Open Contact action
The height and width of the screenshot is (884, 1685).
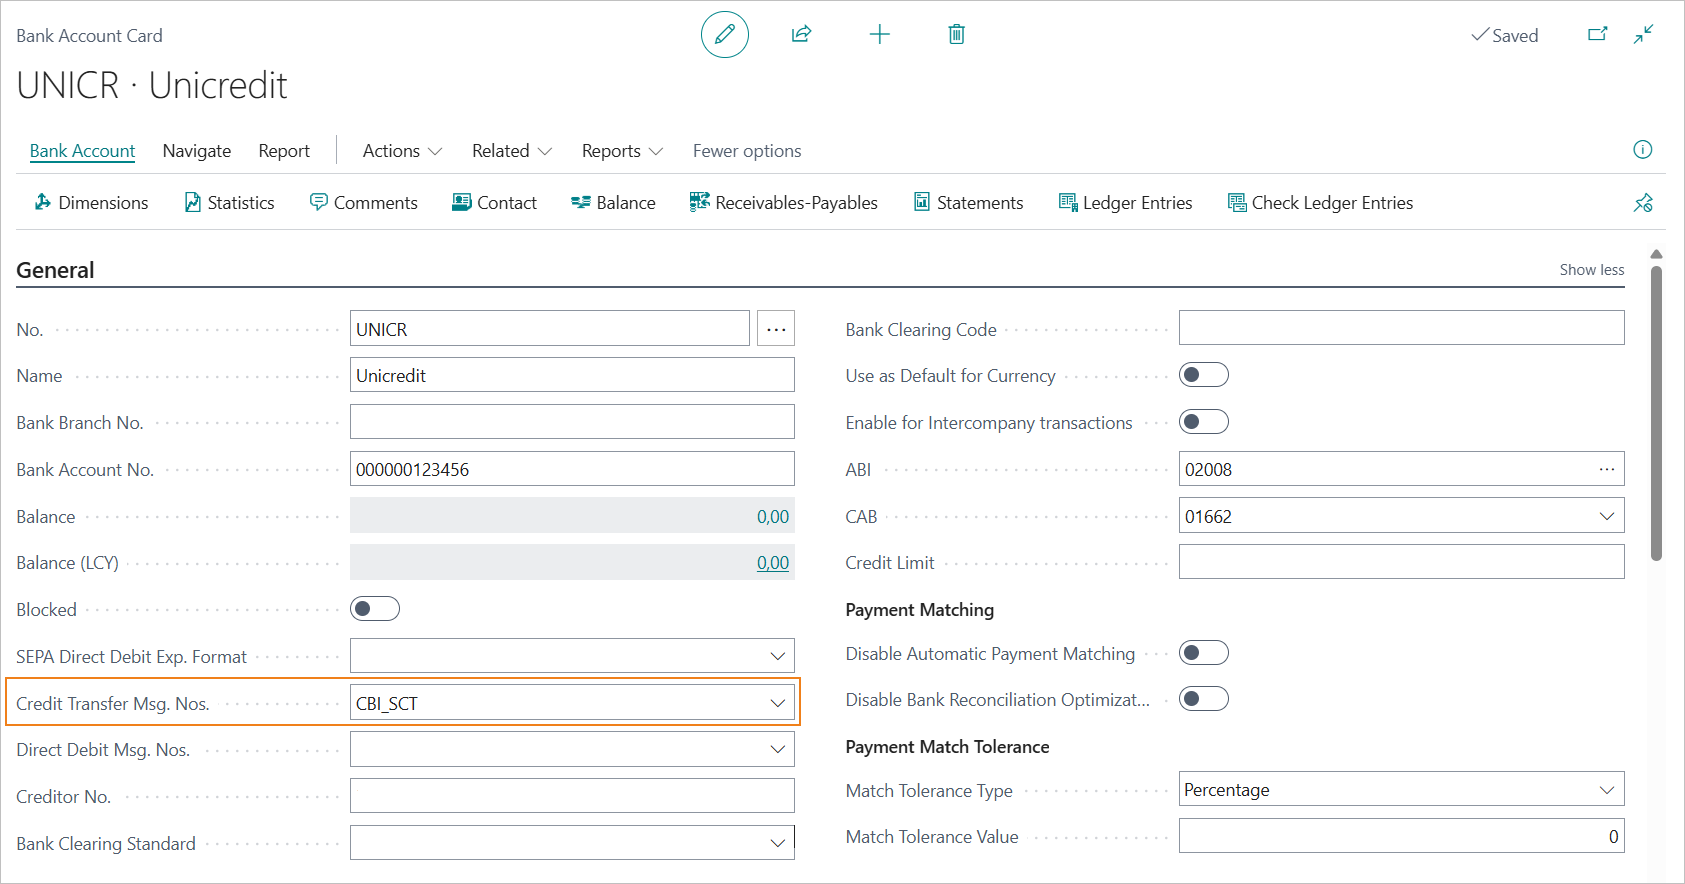494,203
